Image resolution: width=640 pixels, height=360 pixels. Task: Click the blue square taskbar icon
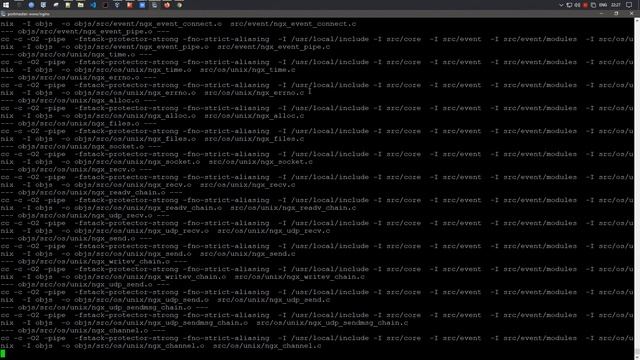pos(142,5)
